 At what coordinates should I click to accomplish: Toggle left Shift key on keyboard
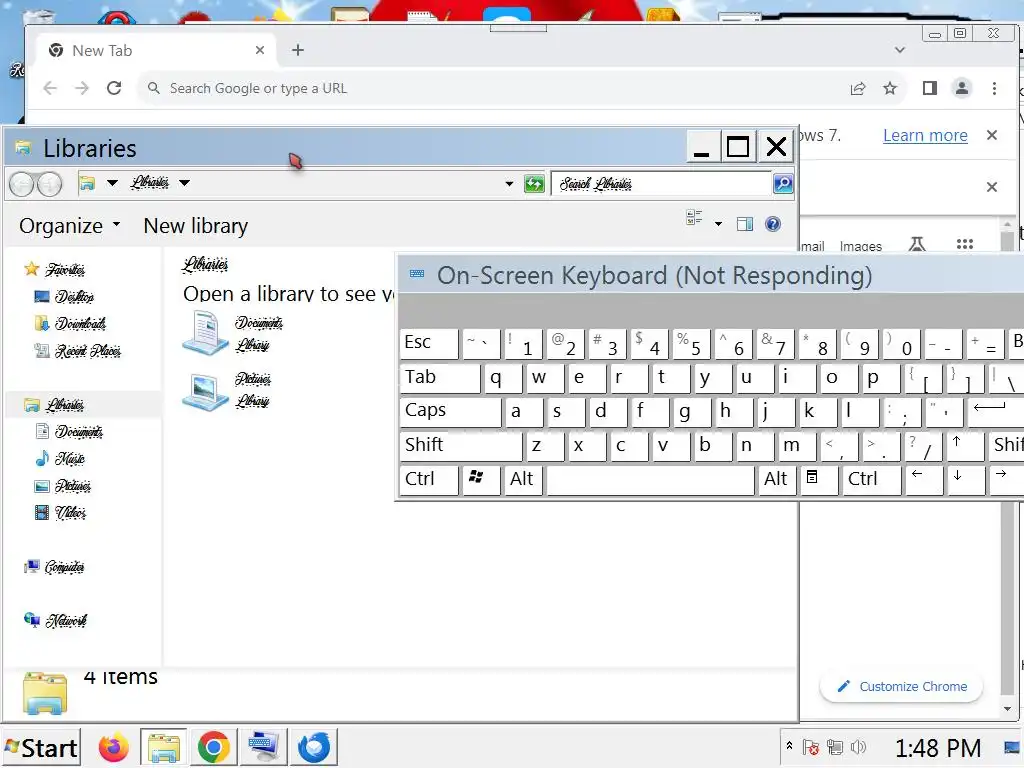click(460, 446)
